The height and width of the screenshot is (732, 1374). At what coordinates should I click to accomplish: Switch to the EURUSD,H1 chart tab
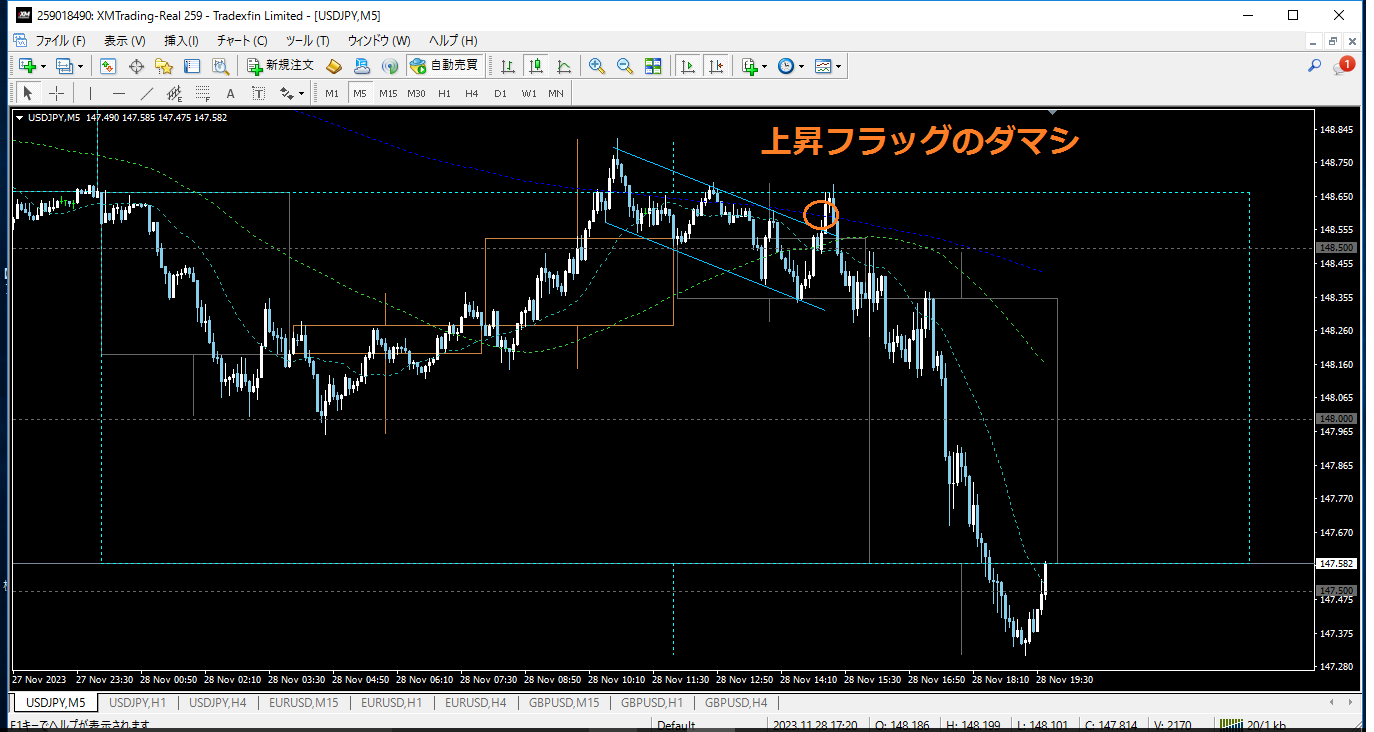tap(391, 703)
